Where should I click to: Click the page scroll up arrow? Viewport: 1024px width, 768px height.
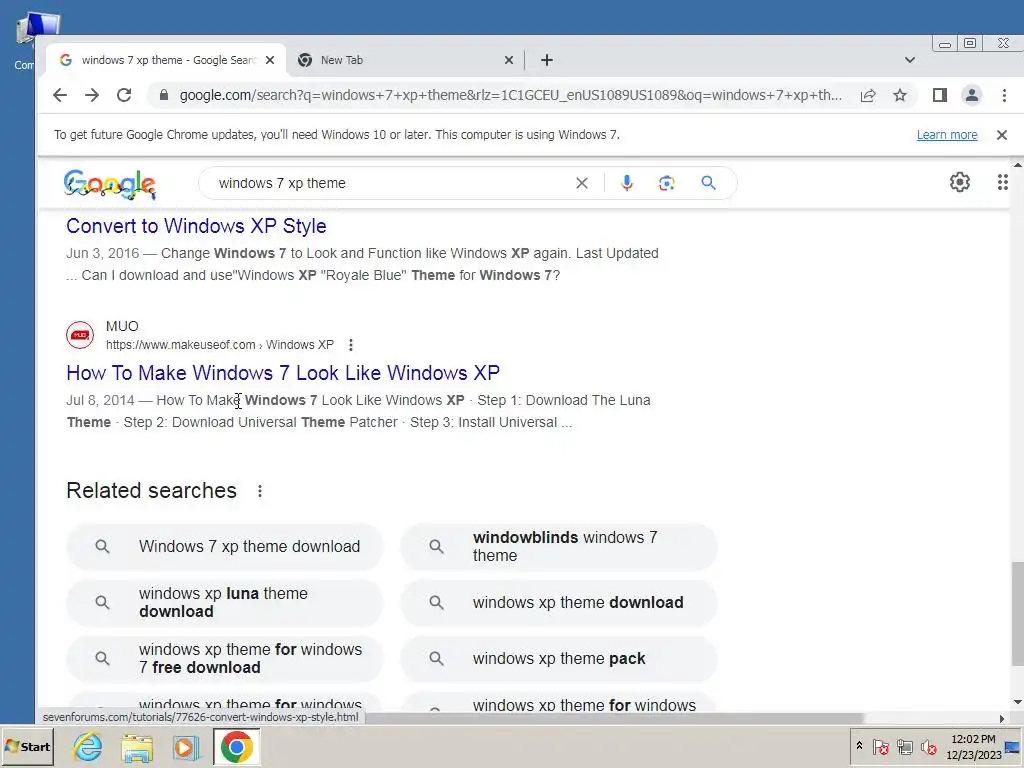pos(1017,164)
